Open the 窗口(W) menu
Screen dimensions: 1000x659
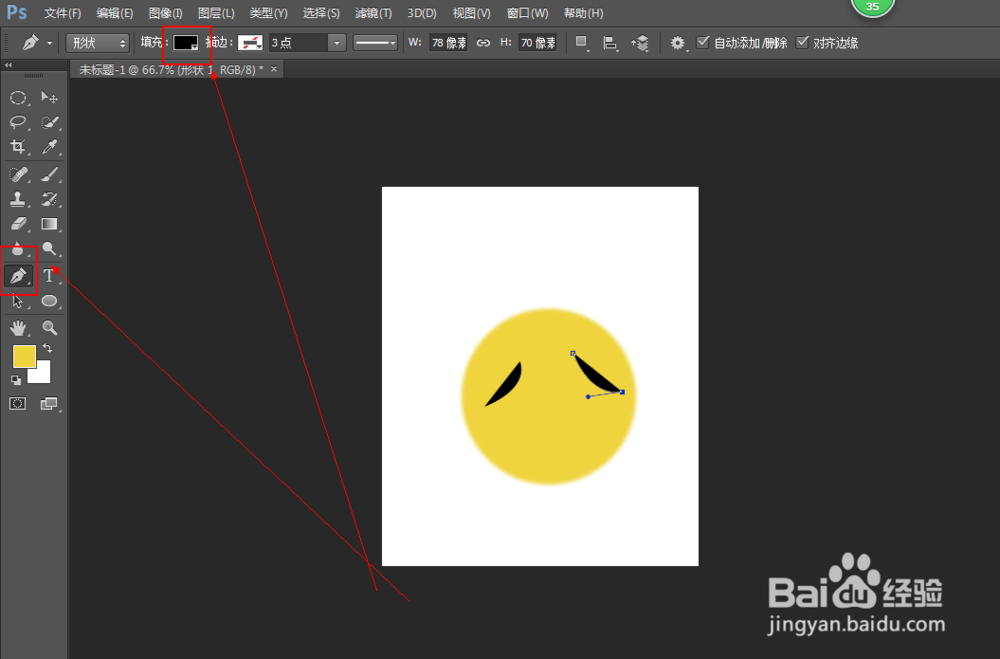click(x=527, y=13)
